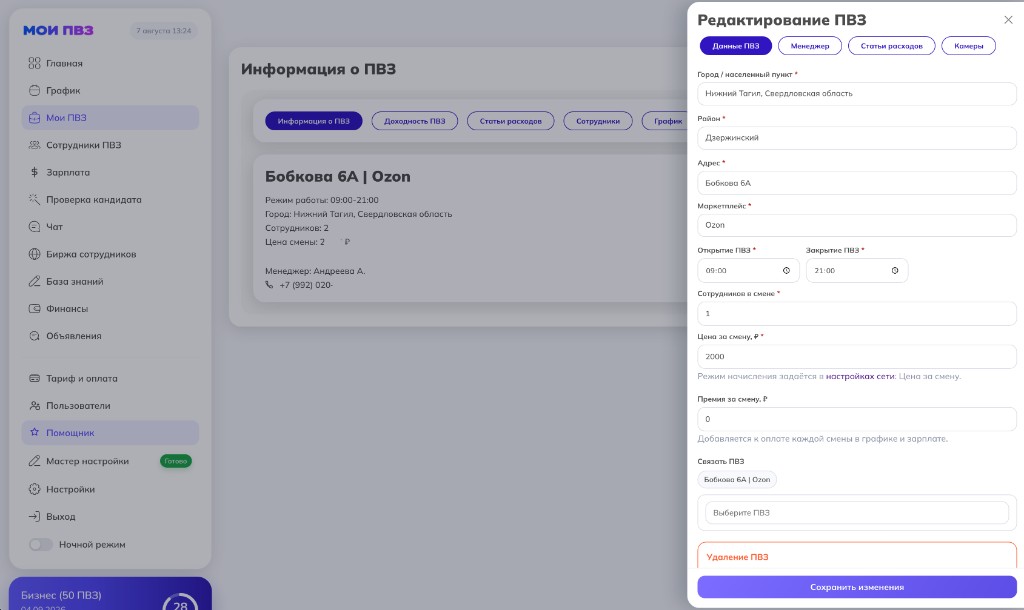Viewport: 1024px width, 610px height.
Task: Click clock icon in Закрытие ПВЗ field
Action: pyautogui.click(x=895, y=270)
